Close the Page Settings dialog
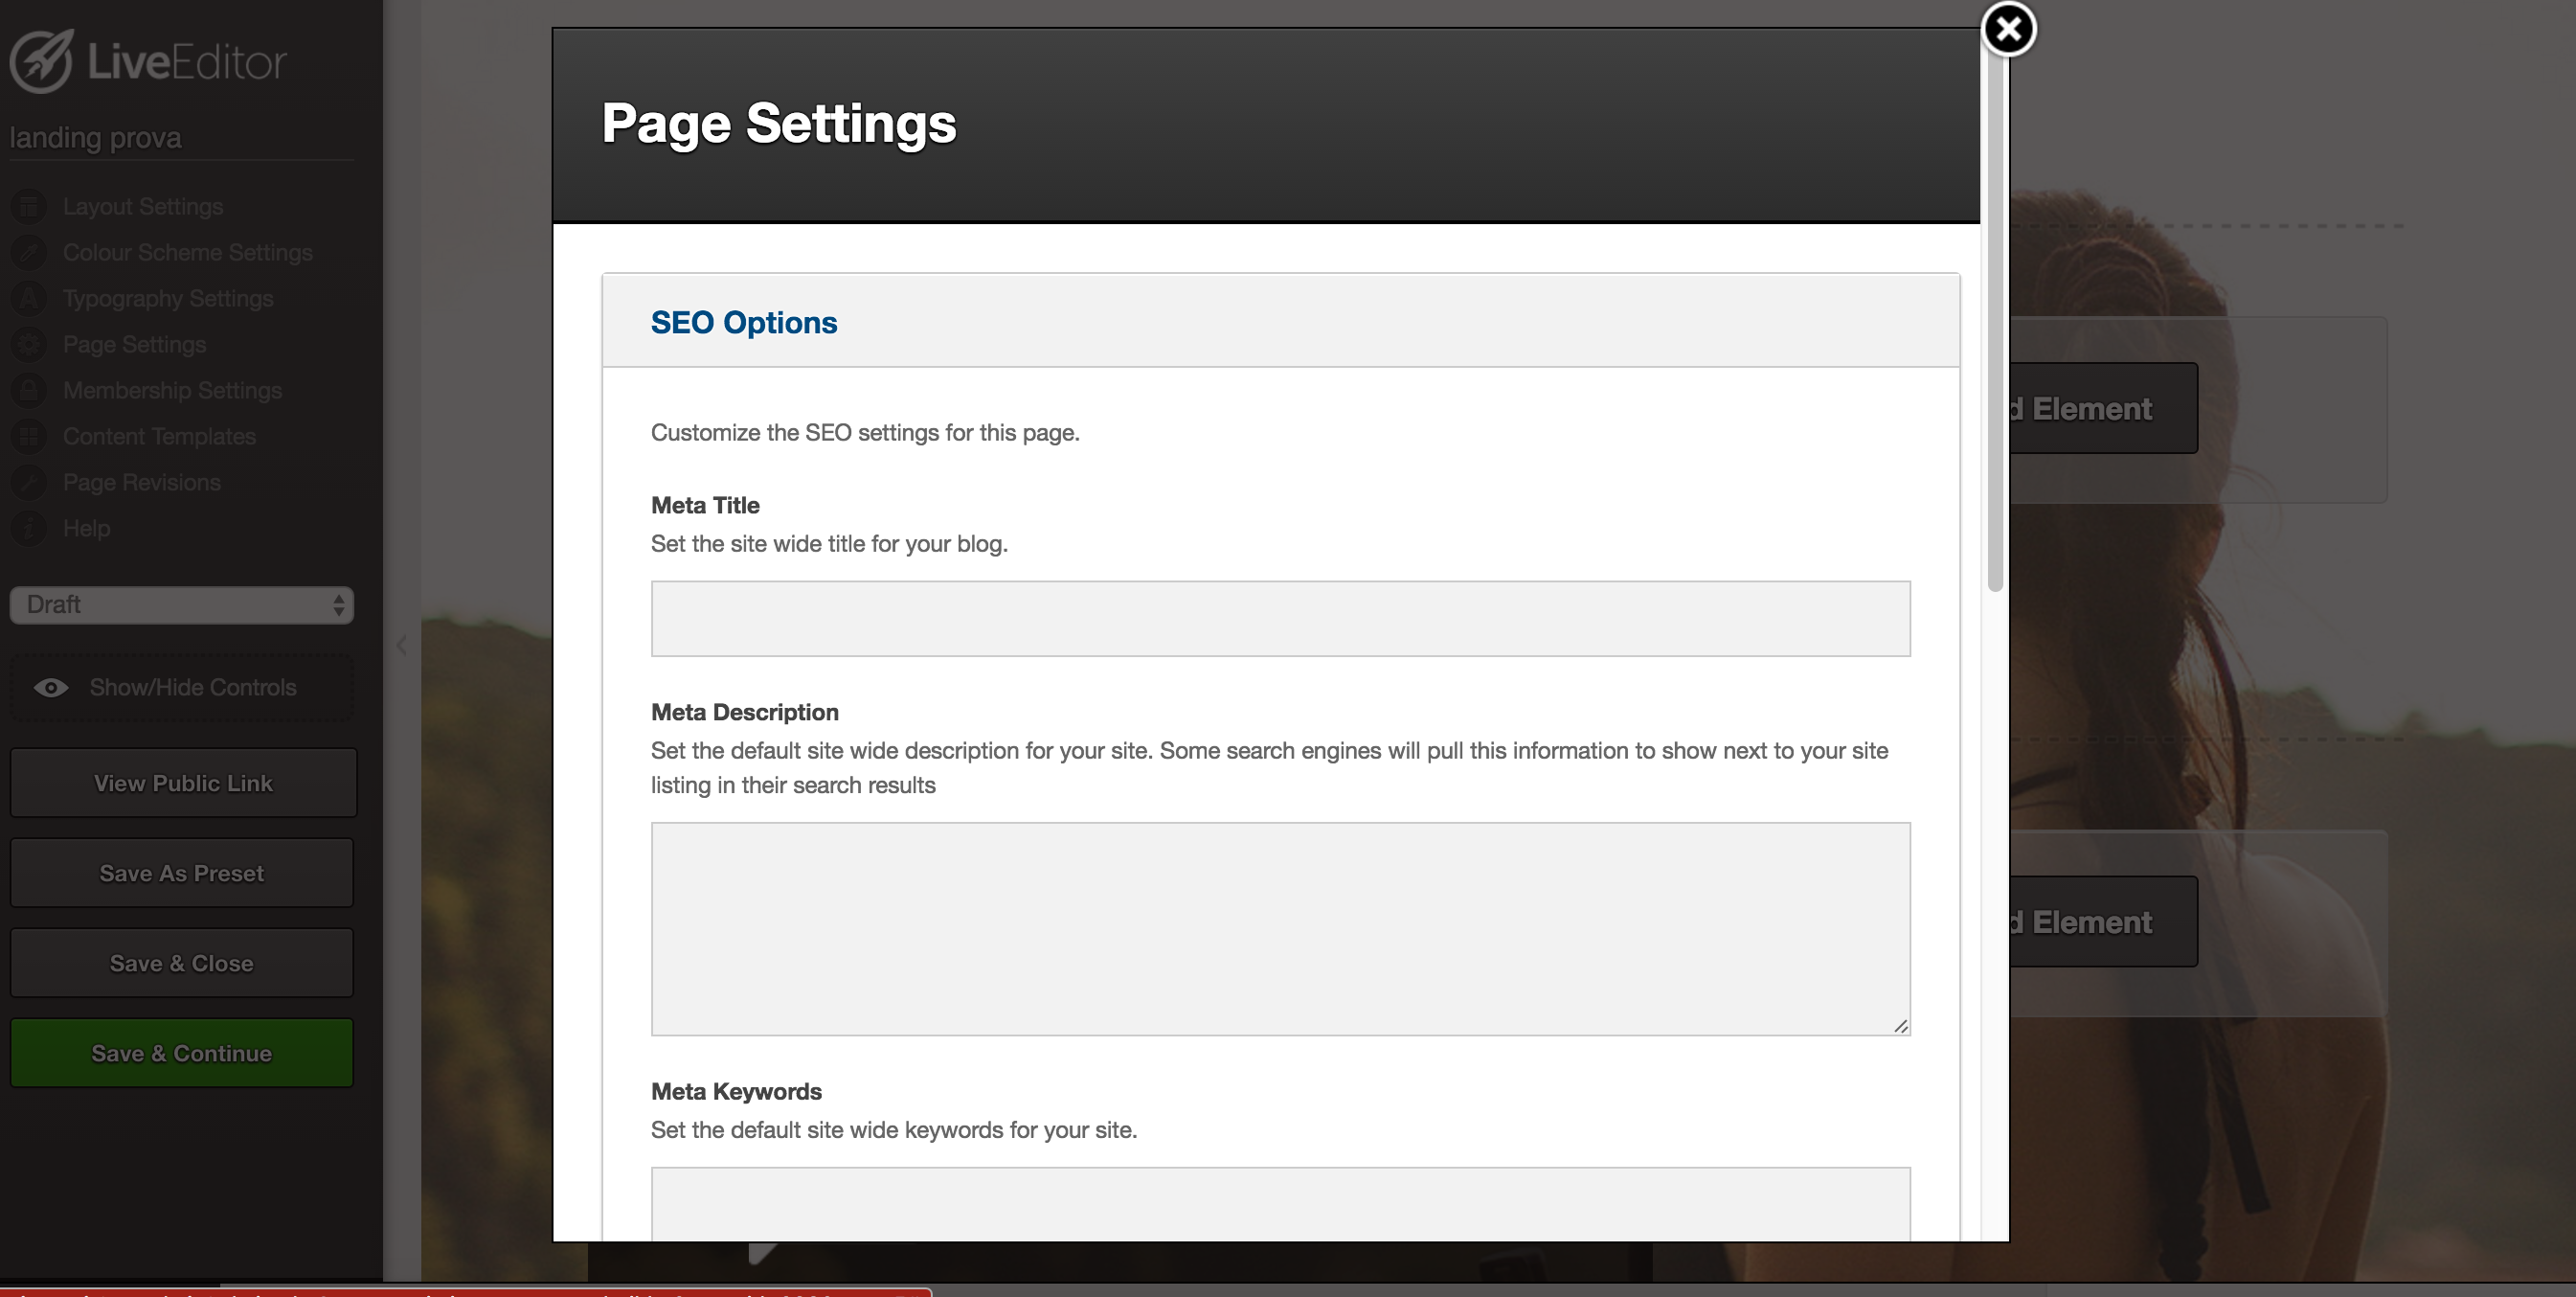The height and width of the screenshot is (1297, 2576). tap(2007, 29)
